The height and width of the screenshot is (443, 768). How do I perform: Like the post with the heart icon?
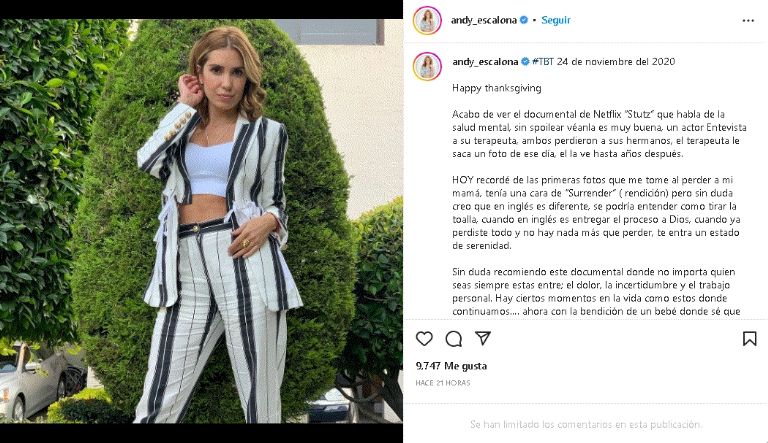[x=424, y=339]
